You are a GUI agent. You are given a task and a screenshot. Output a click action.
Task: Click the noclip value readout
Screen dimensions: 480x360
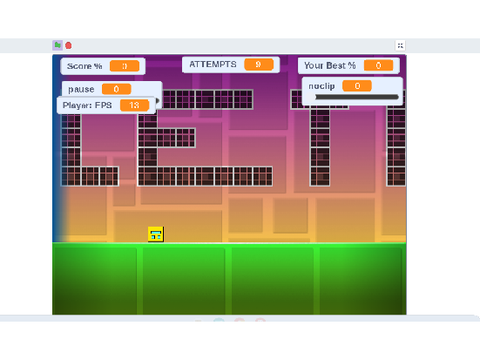tap(357, 86)
